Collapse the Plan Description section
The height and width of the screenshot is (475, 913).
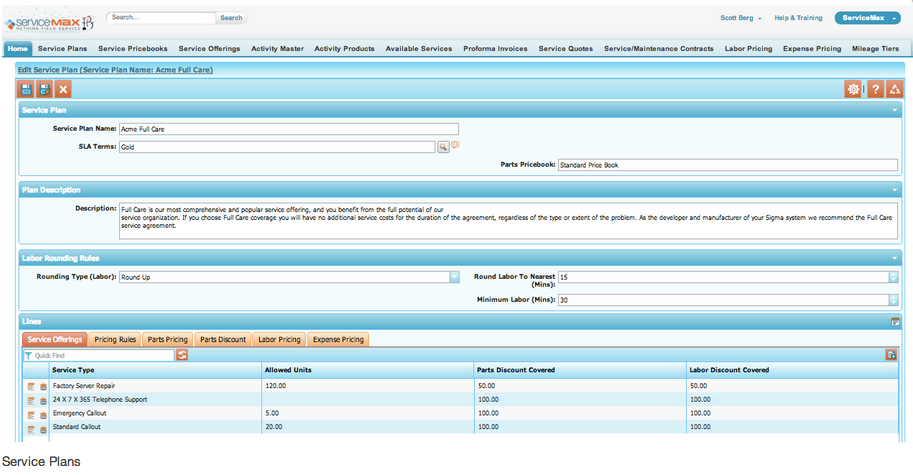[x=895, y=190]
